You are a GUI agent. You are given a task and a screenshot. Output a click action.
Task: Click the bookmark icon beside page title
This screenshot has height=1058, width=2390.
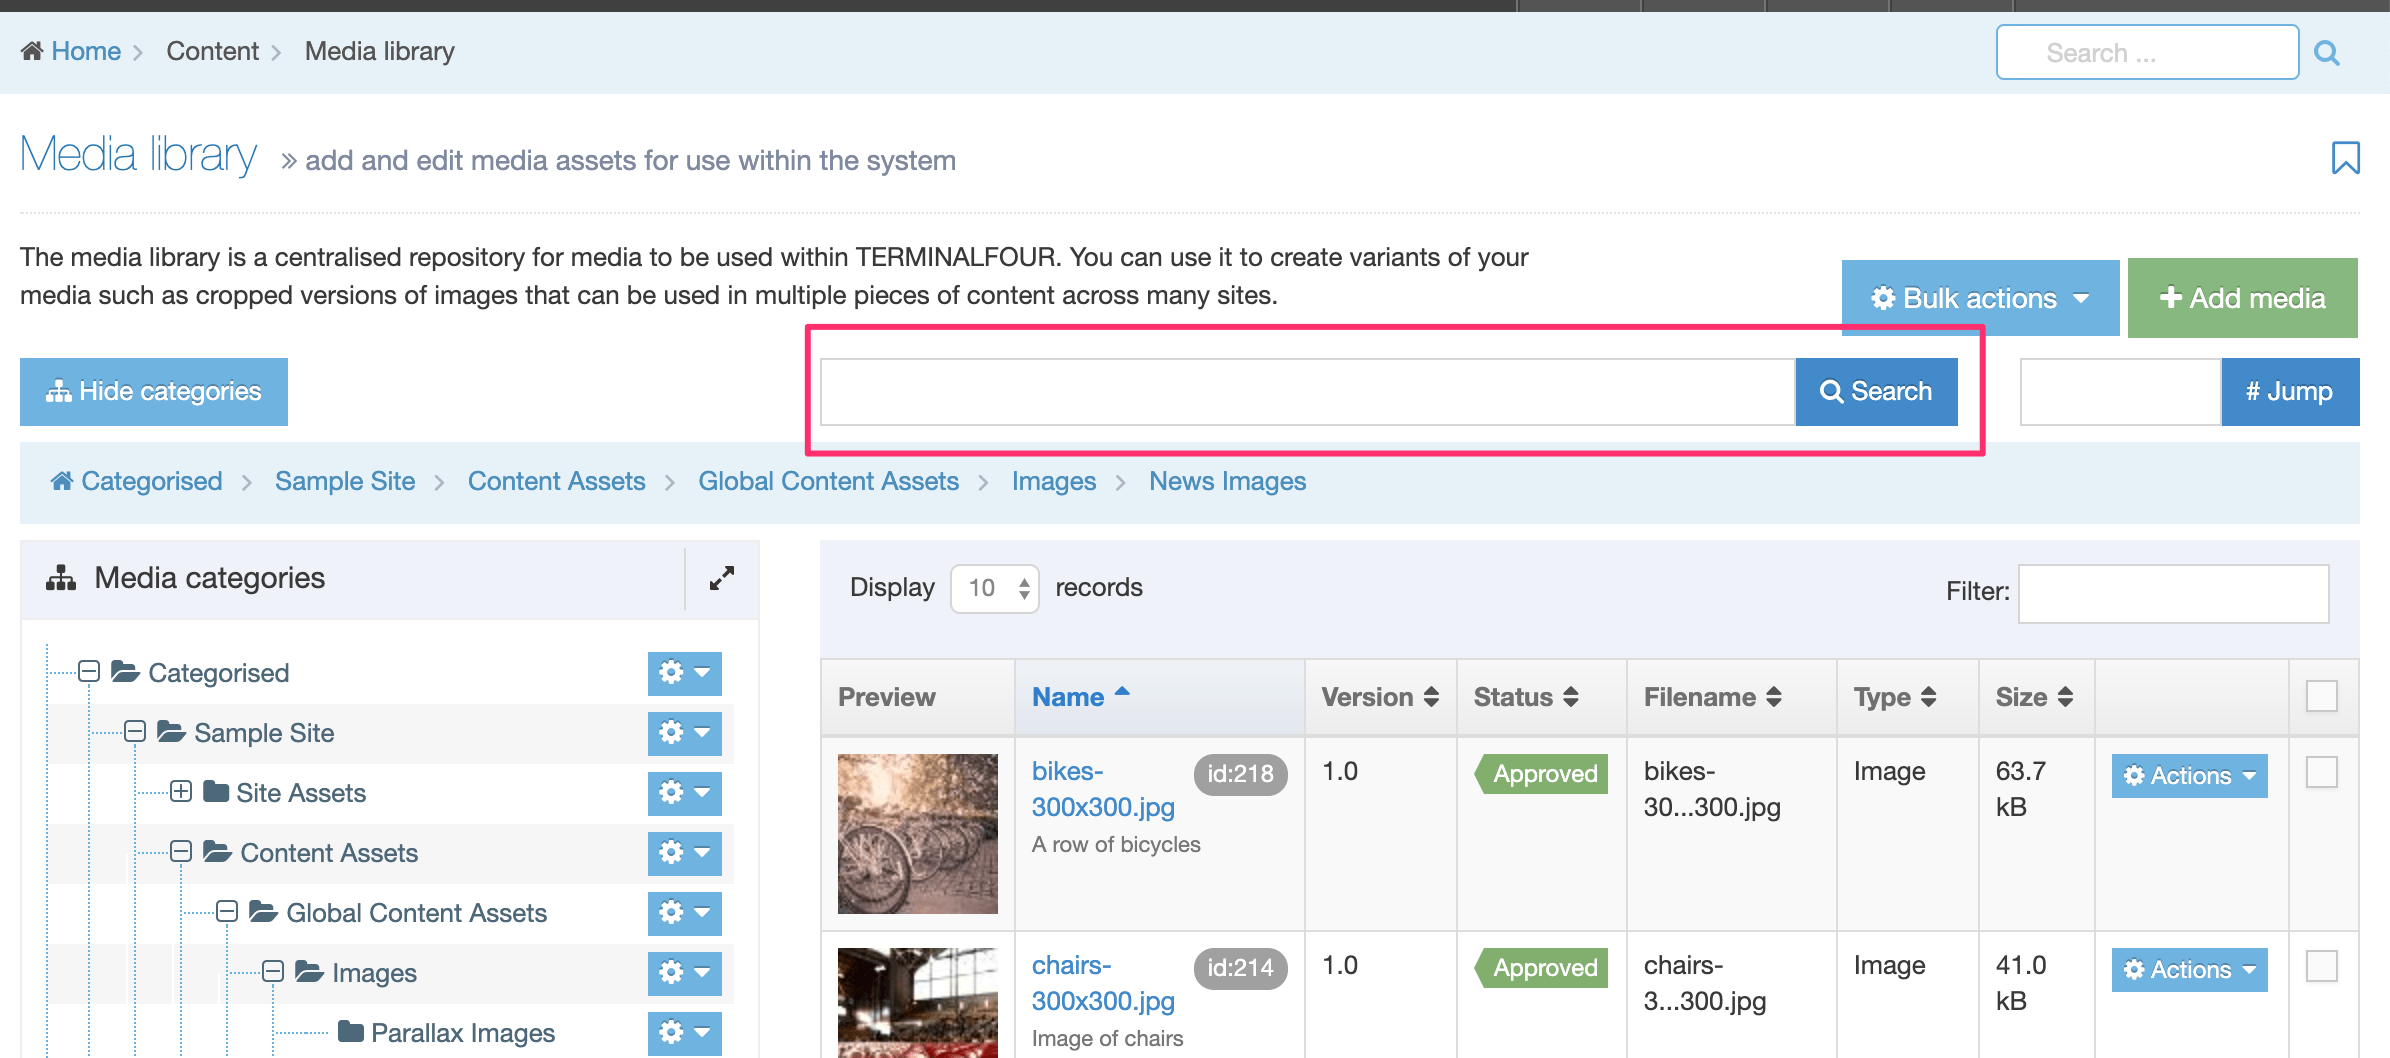pos(2345,158)
